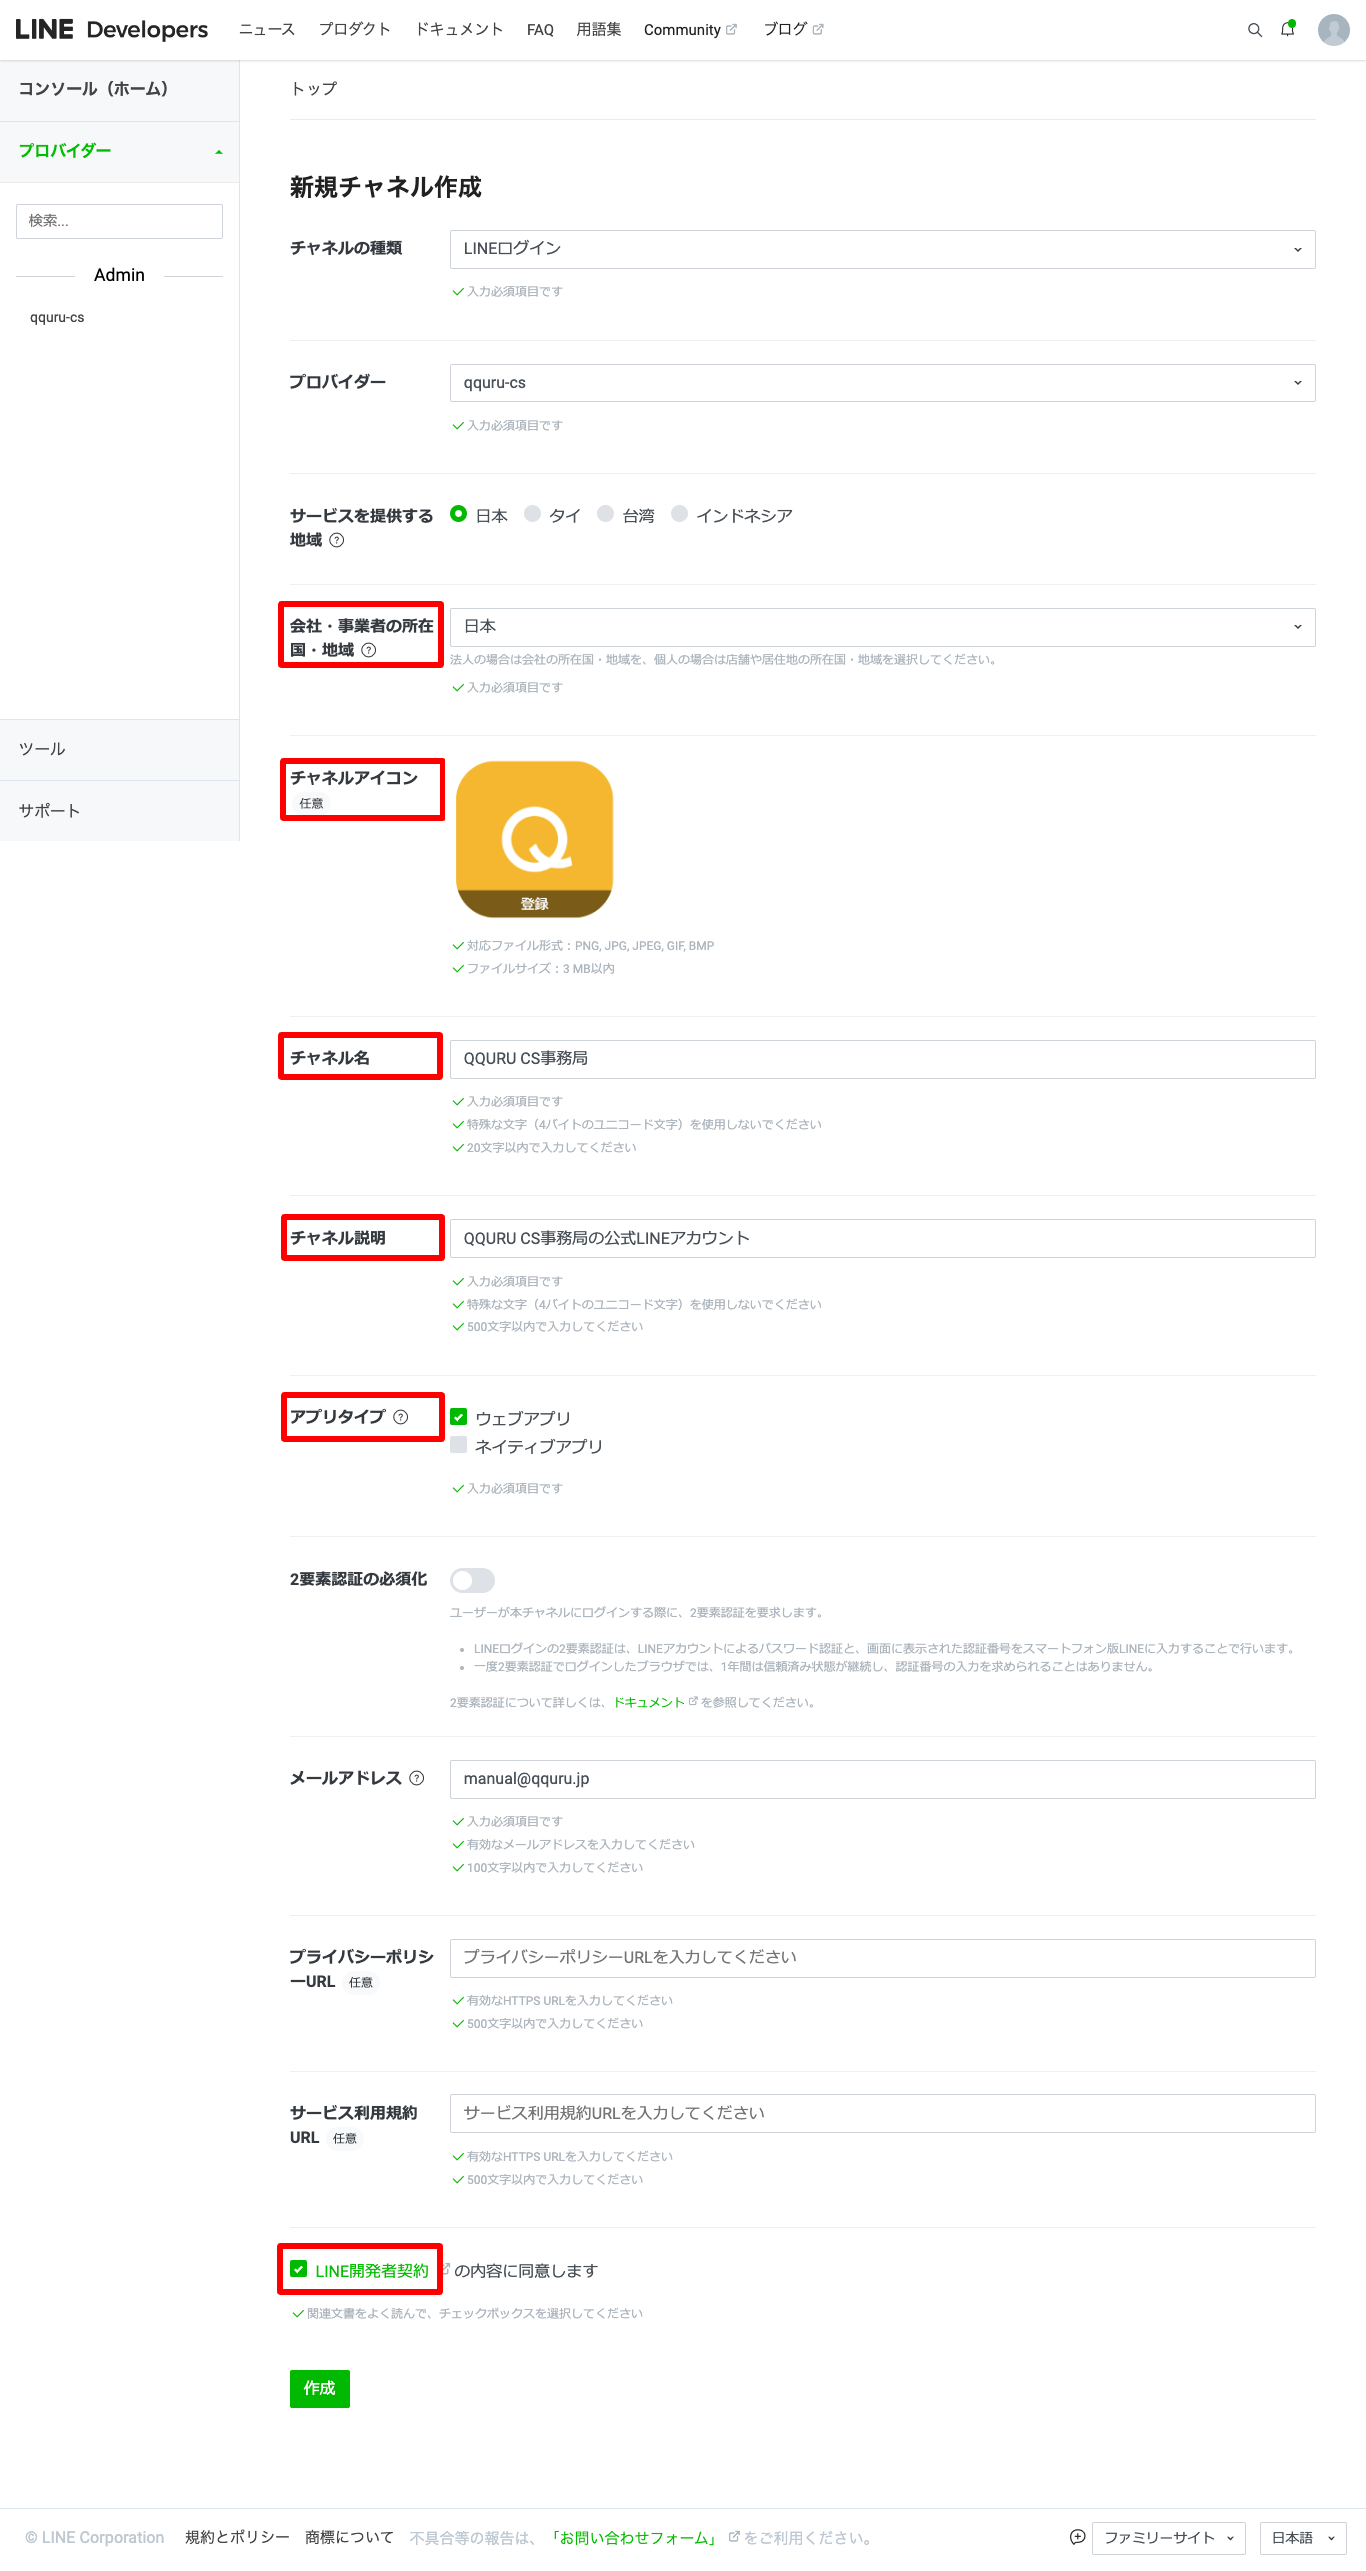Image resolution: width=1366 pixels, height=2571 pixels.
Task: Click the プライバシーポリシーURL input field
Action: tap(882, 1958)
